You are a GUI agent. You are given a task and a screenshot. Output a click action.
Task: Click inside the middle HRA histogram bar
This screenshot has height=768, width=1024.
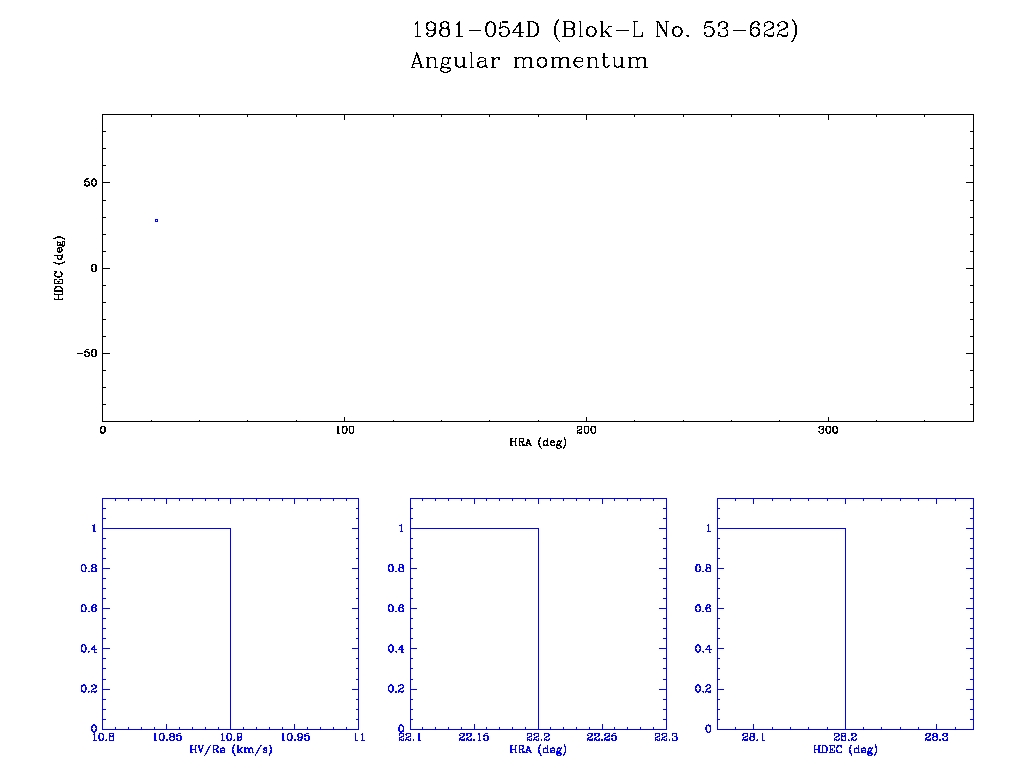474,628
